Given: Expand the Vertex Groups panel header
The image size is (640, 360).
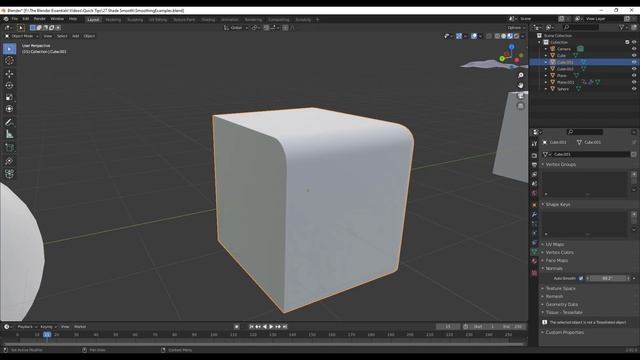Looking at the screenshot, I should click(x=560, y=164).
